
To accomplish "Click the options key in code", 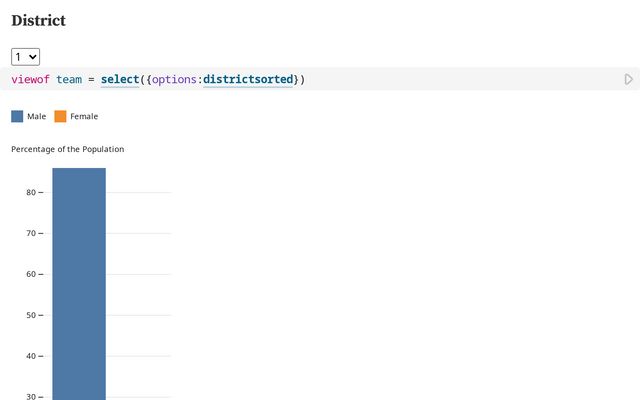I will click(174, 79).
